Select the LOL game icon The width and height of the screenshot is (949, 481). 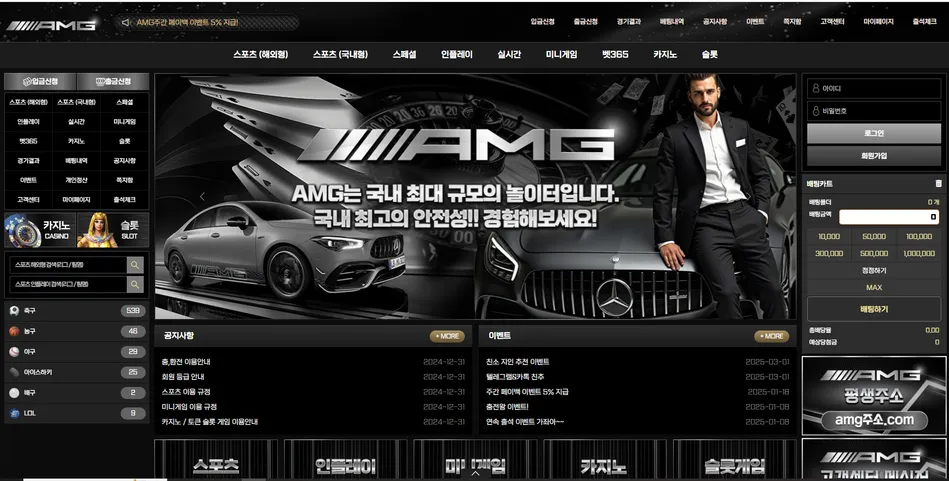[15, 413]
